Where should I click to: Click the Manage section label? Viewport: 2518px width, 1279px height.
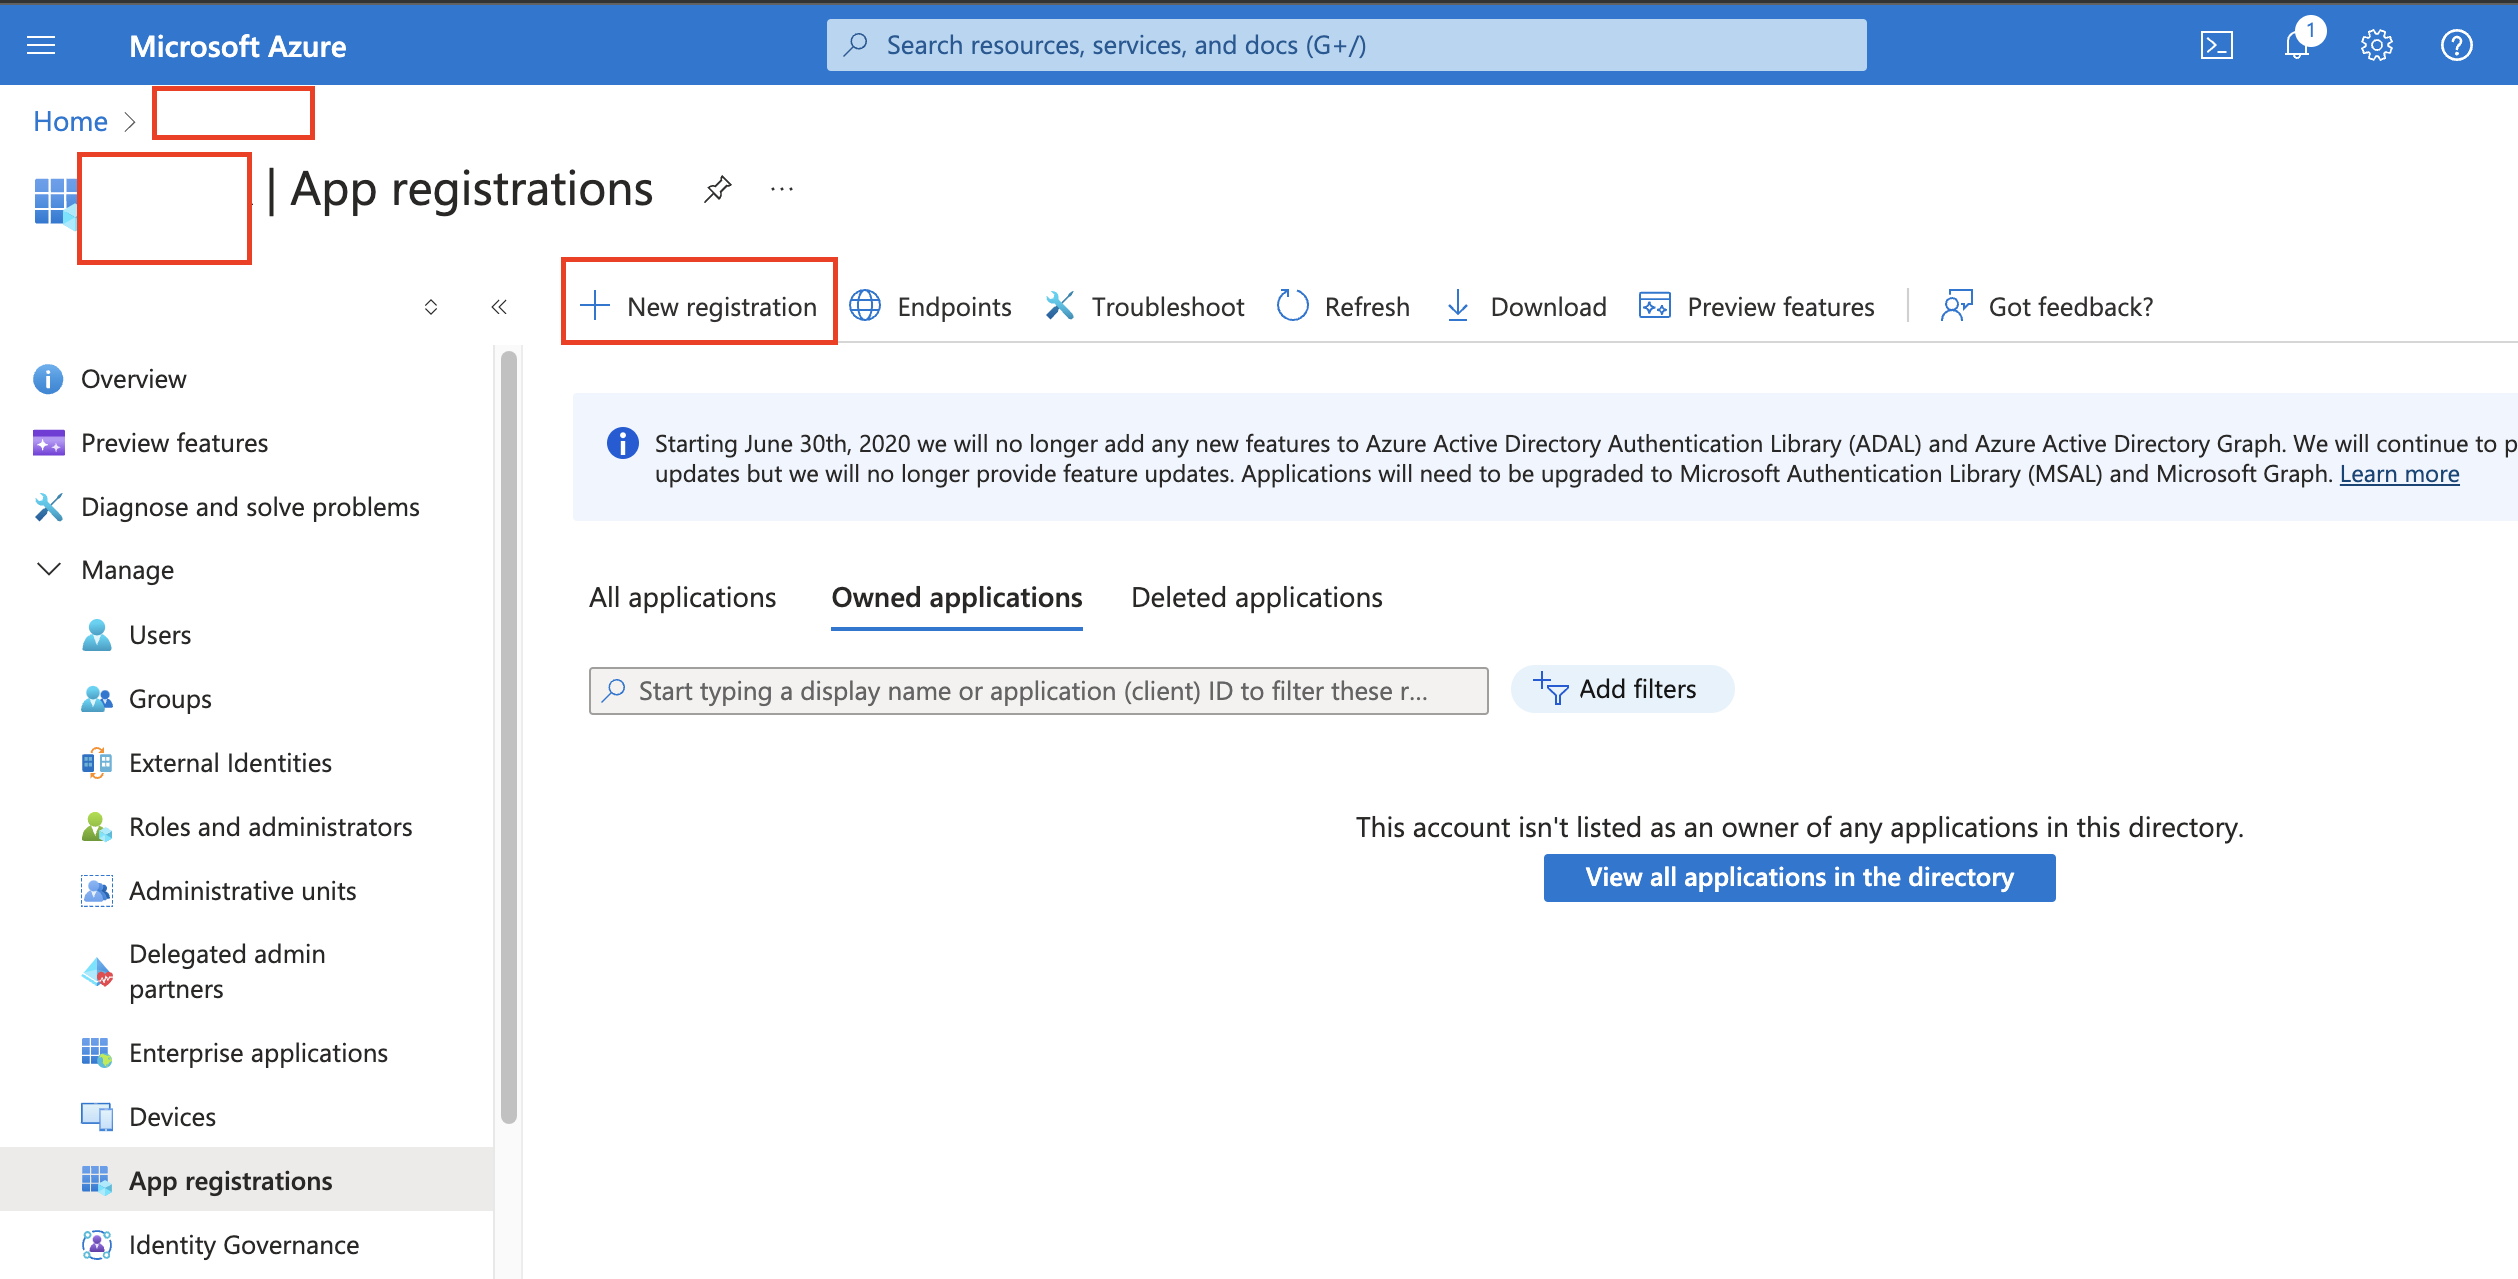click(127, 570)
